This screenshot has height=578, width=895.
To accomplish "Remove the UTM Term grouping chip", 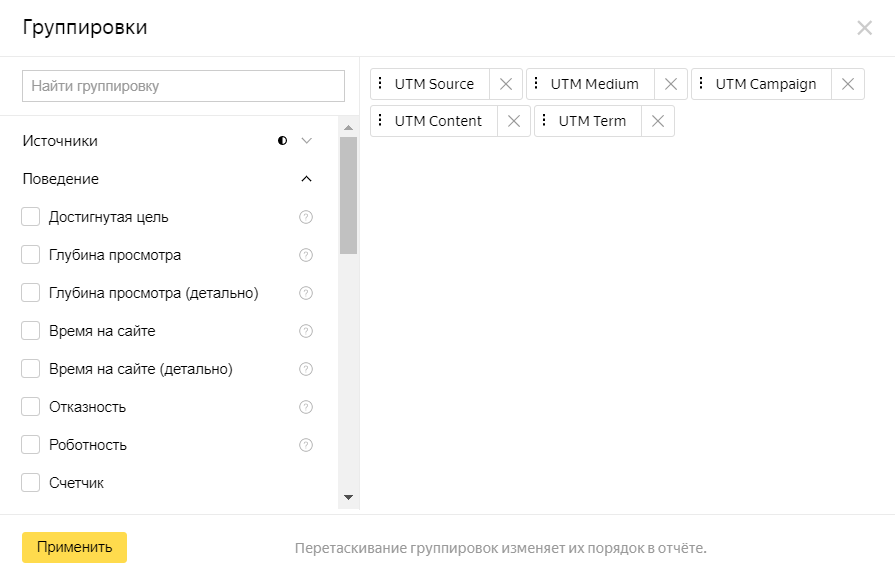I will [658, 121].
